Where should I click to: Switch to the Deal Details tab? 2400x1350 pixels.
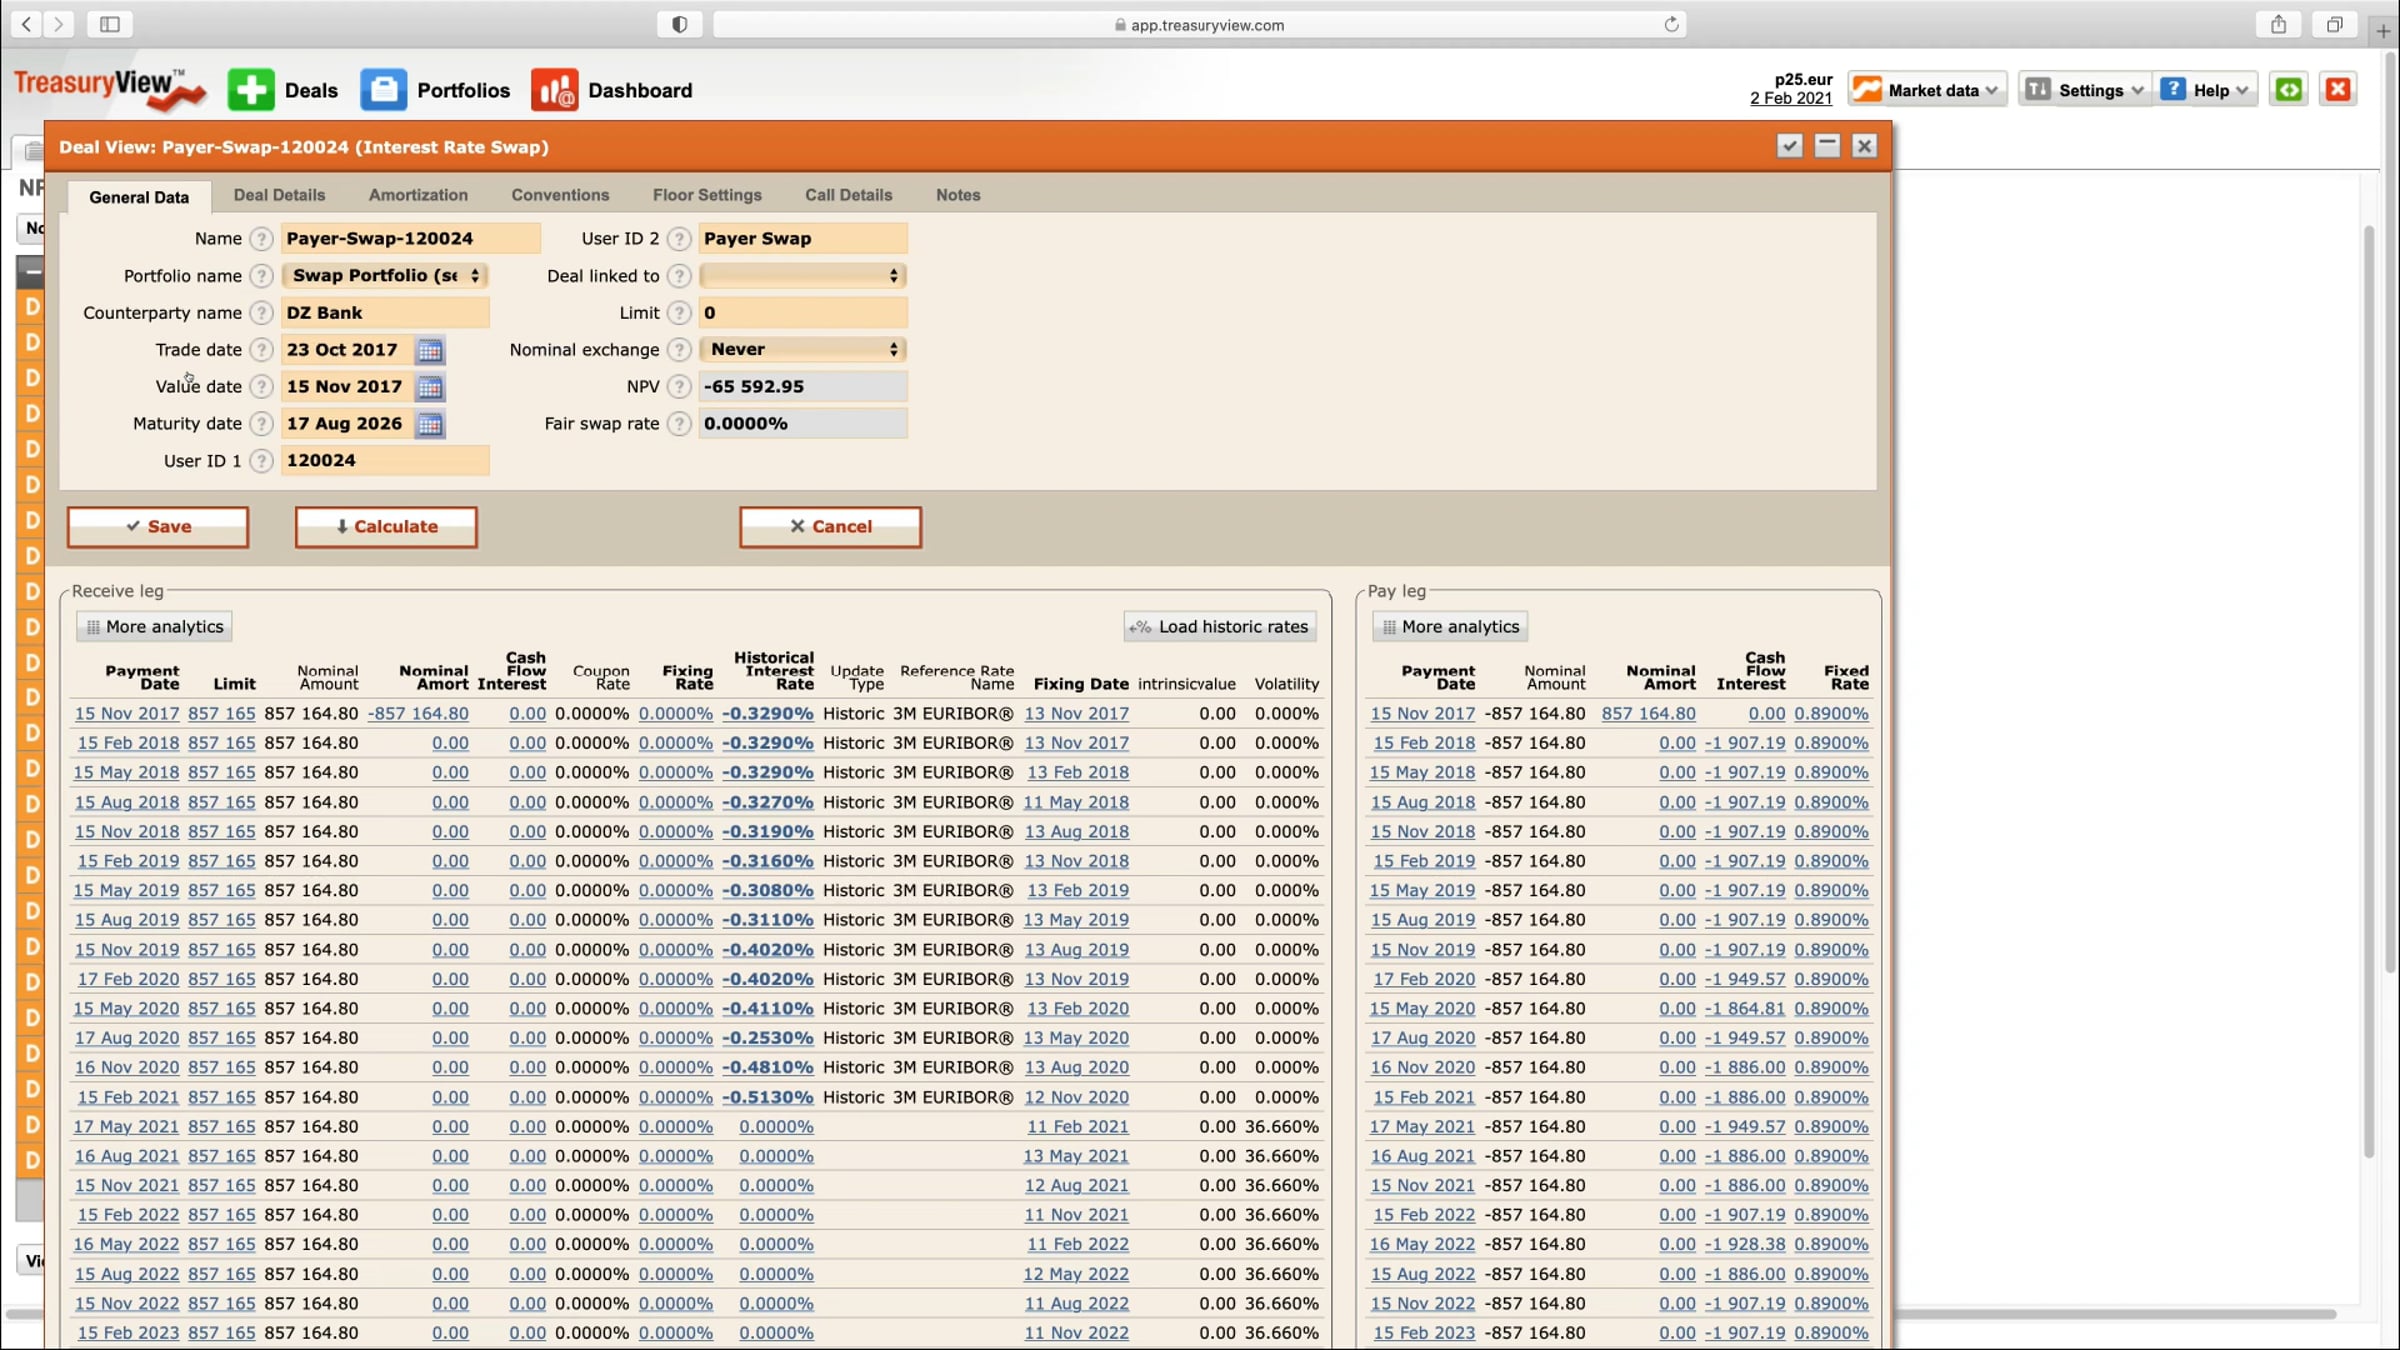[x=279, y=195]
